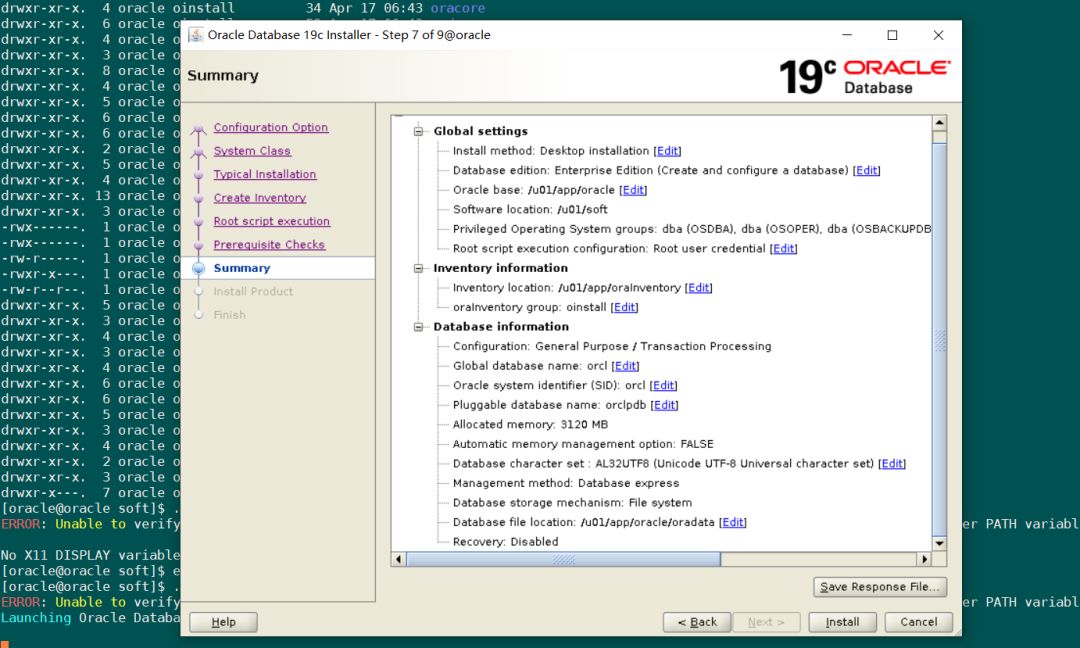Edit Root script execution configuration
The image size is (1080, 648).
click(x=783, y=249)
